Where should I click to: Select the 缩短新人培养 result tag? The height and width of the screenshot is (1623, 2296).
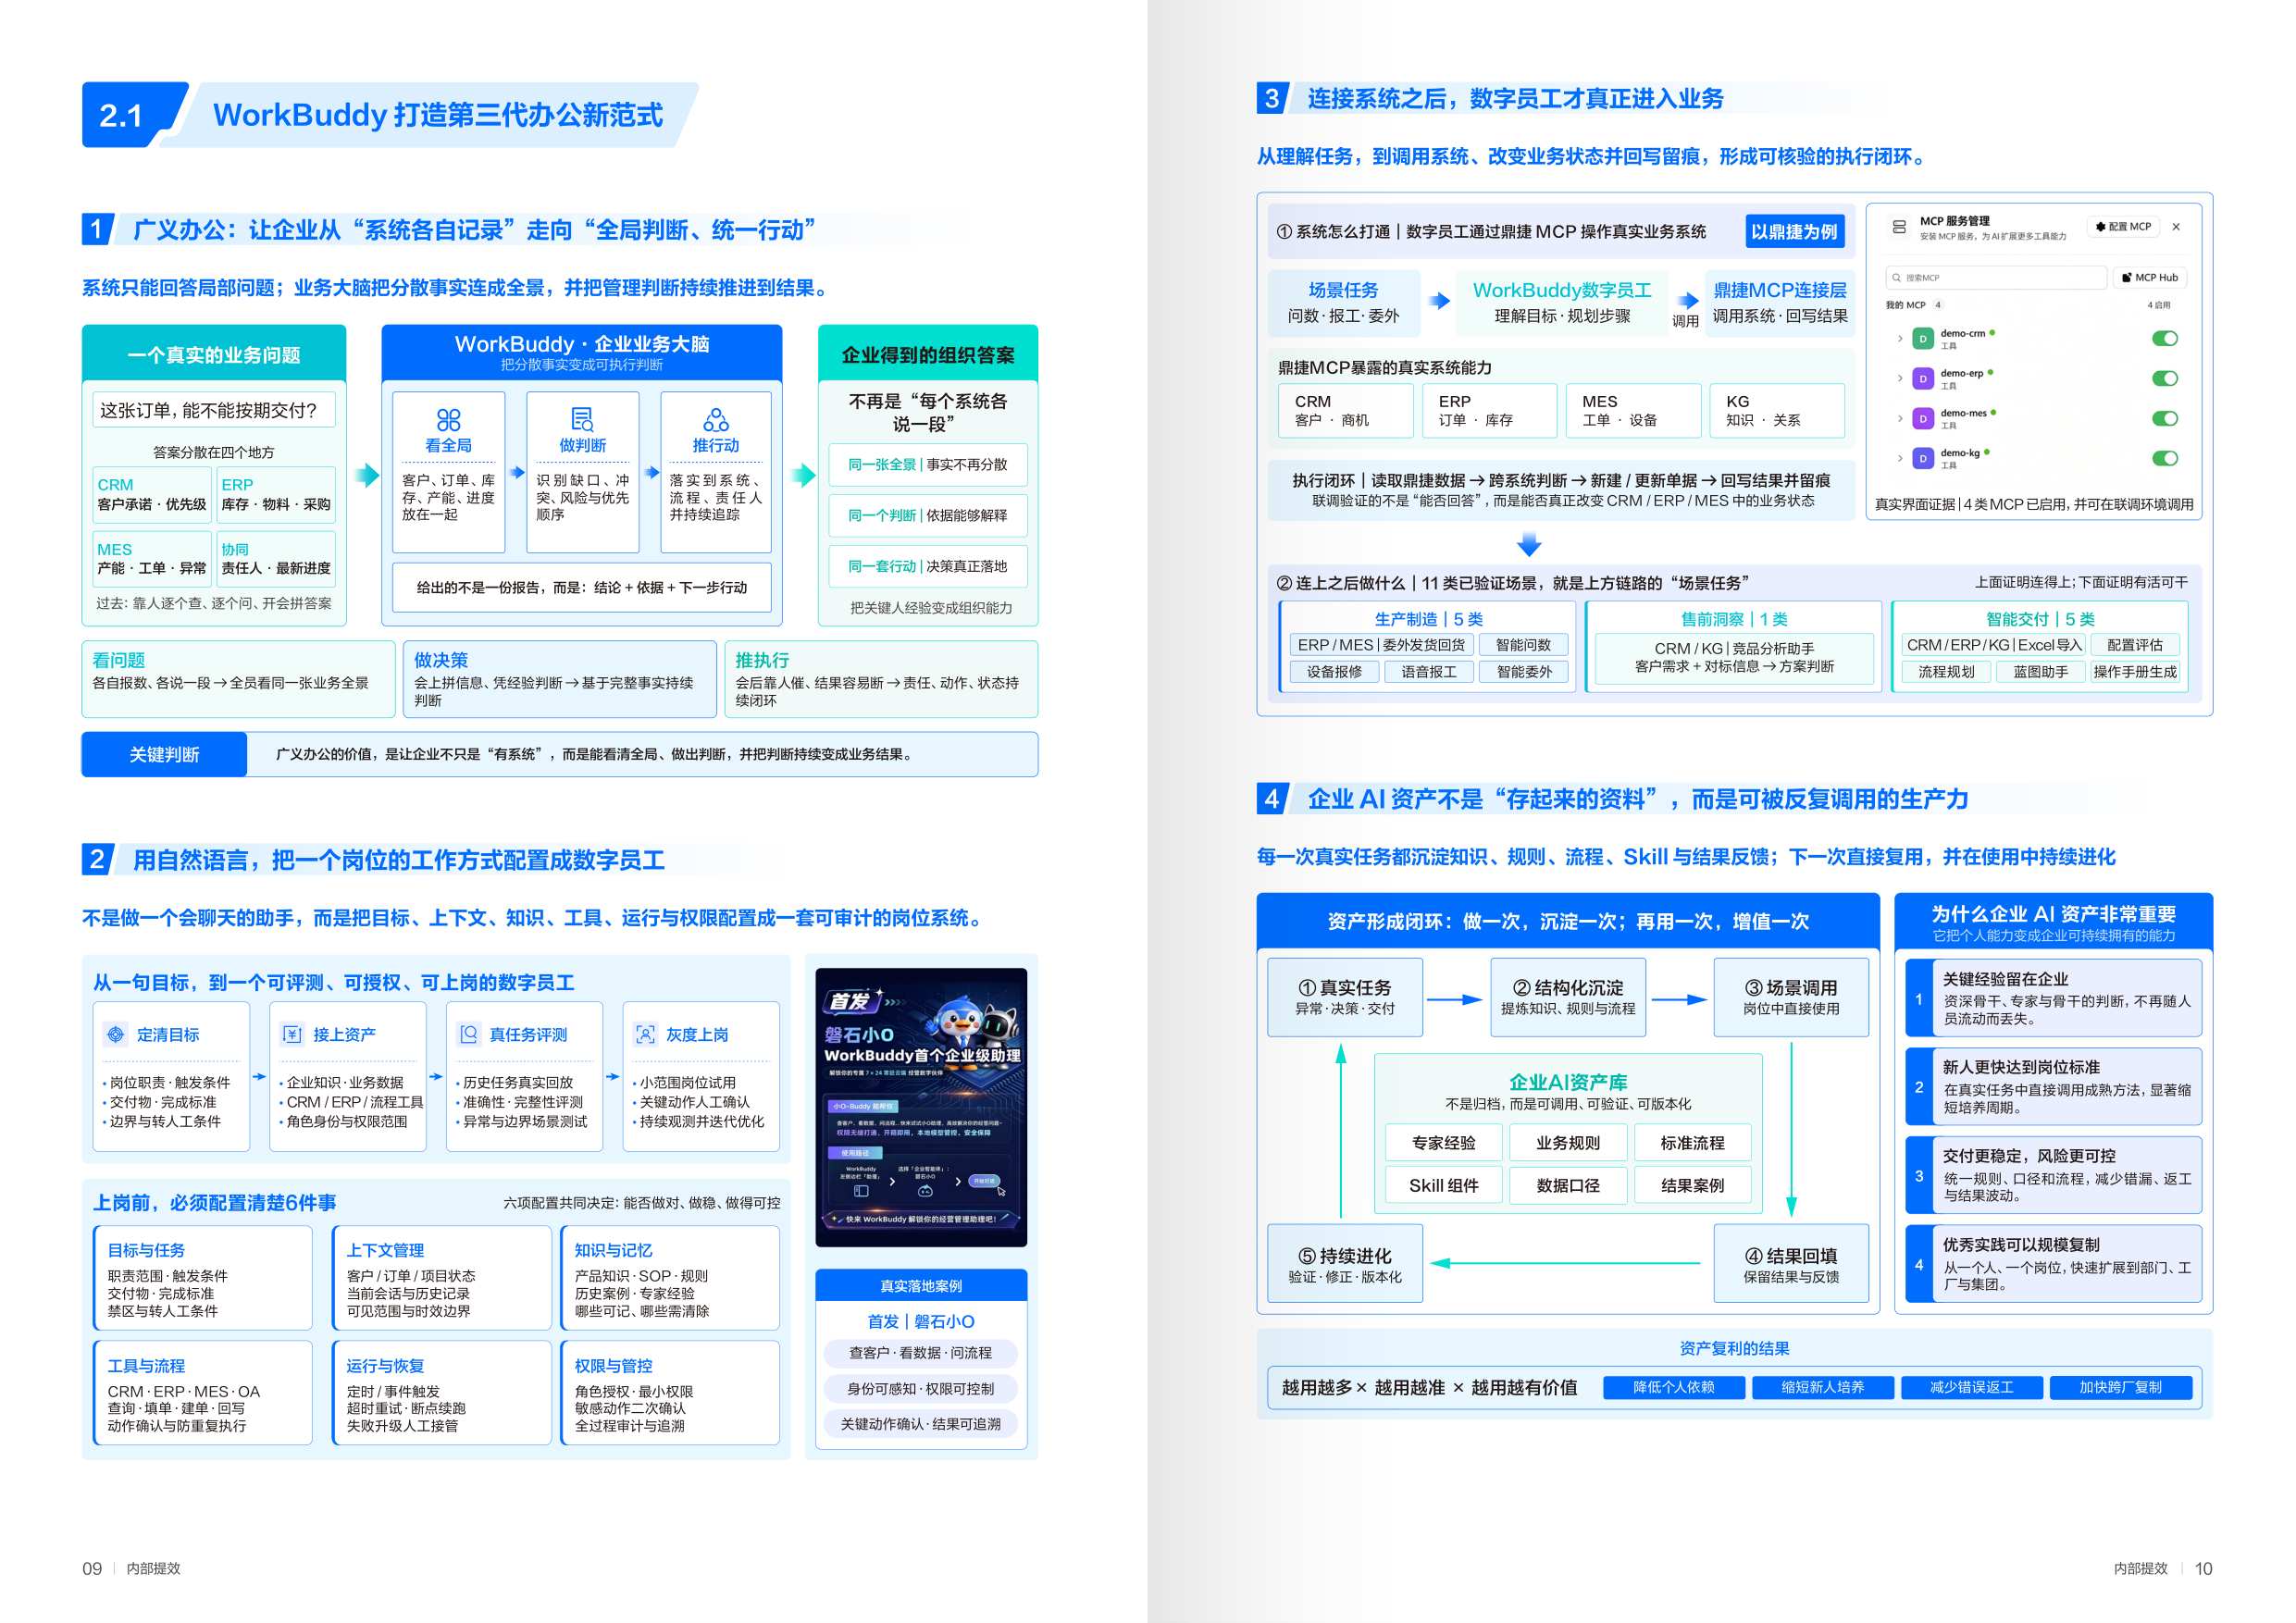coord(1822,1387)
